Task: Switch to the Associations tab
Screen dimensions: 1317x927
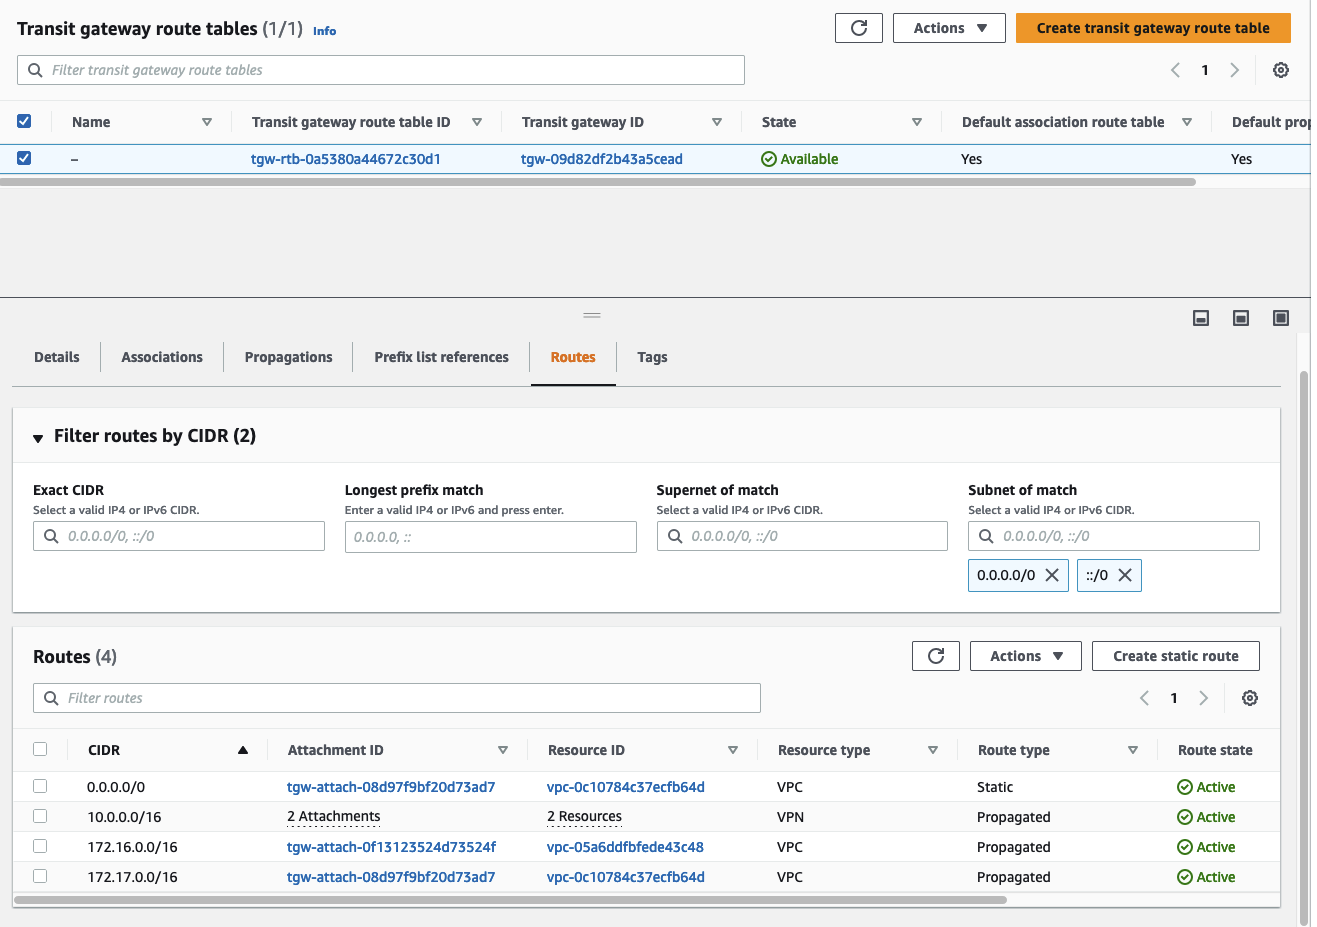Action: click(x=162, y=357)
